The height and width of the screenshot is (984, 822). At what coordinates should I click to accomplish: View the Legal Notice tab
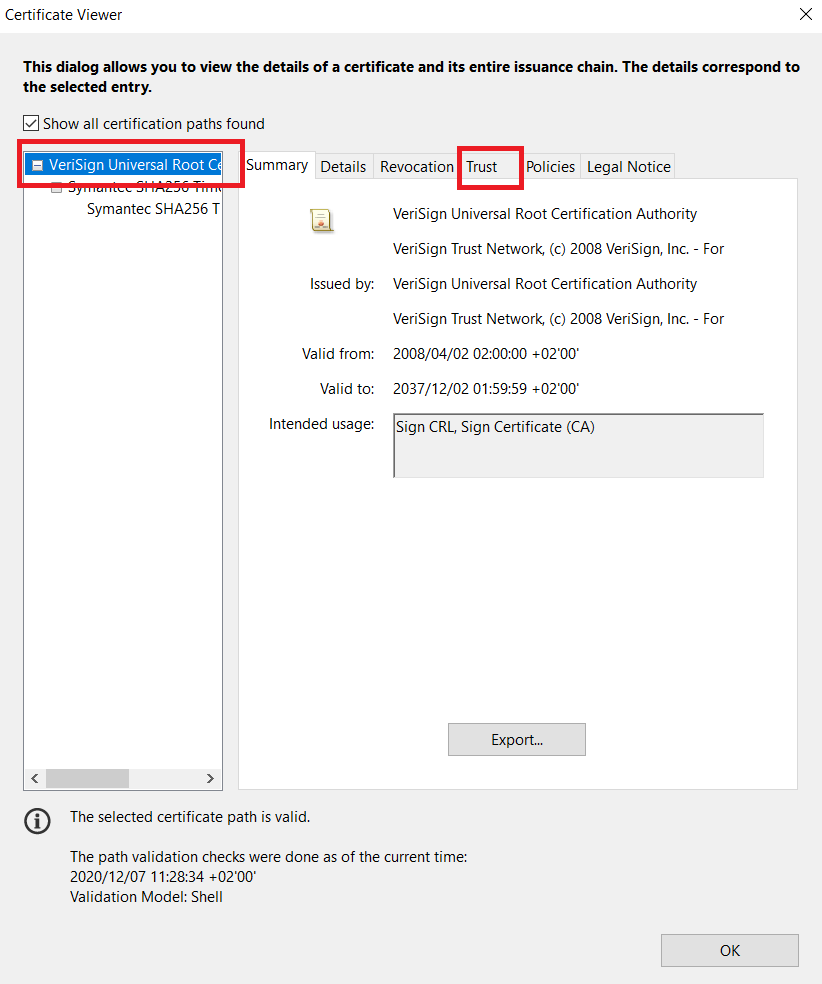coord(629,167)
